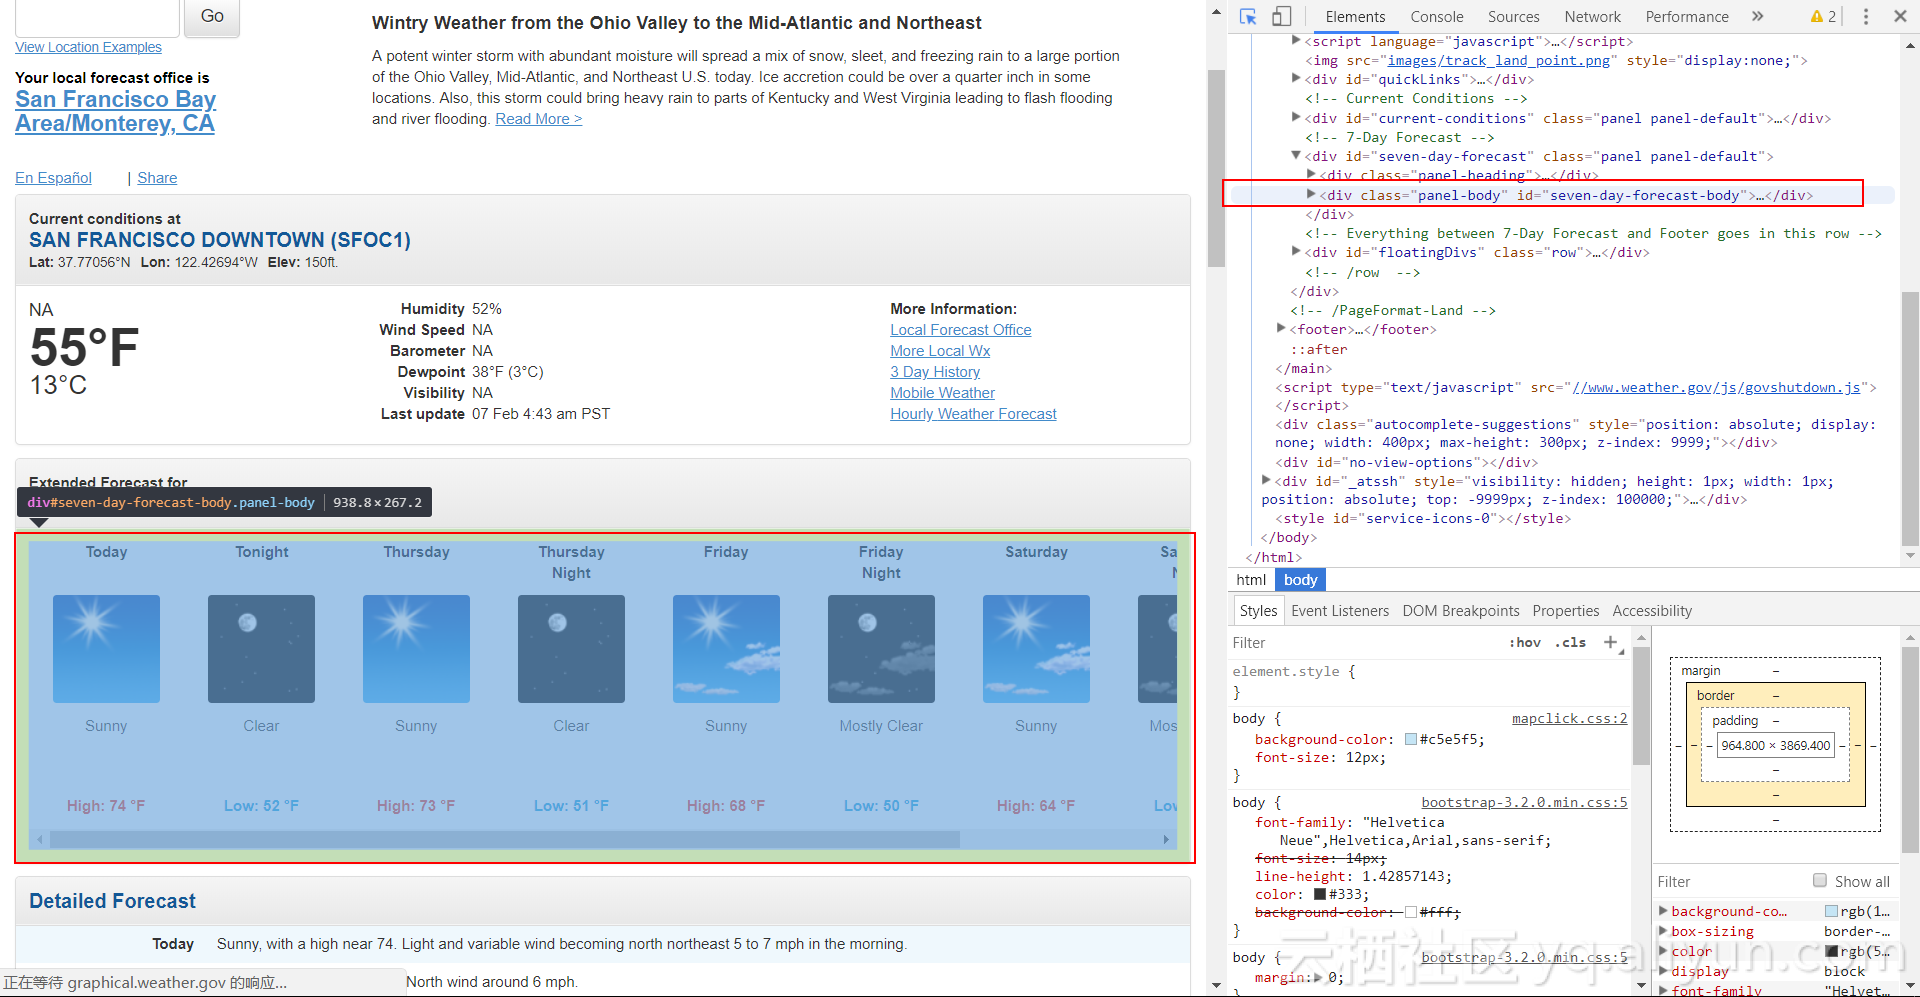Open the warnings counter icon
1920x997 pixels.
click(1823, 16)
